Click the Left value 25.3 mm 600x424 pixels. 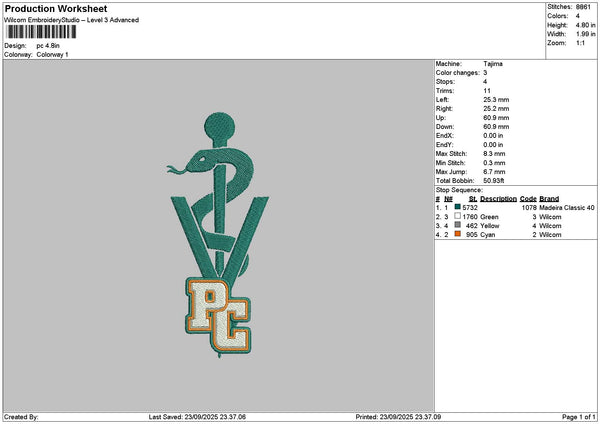[496, 100]
